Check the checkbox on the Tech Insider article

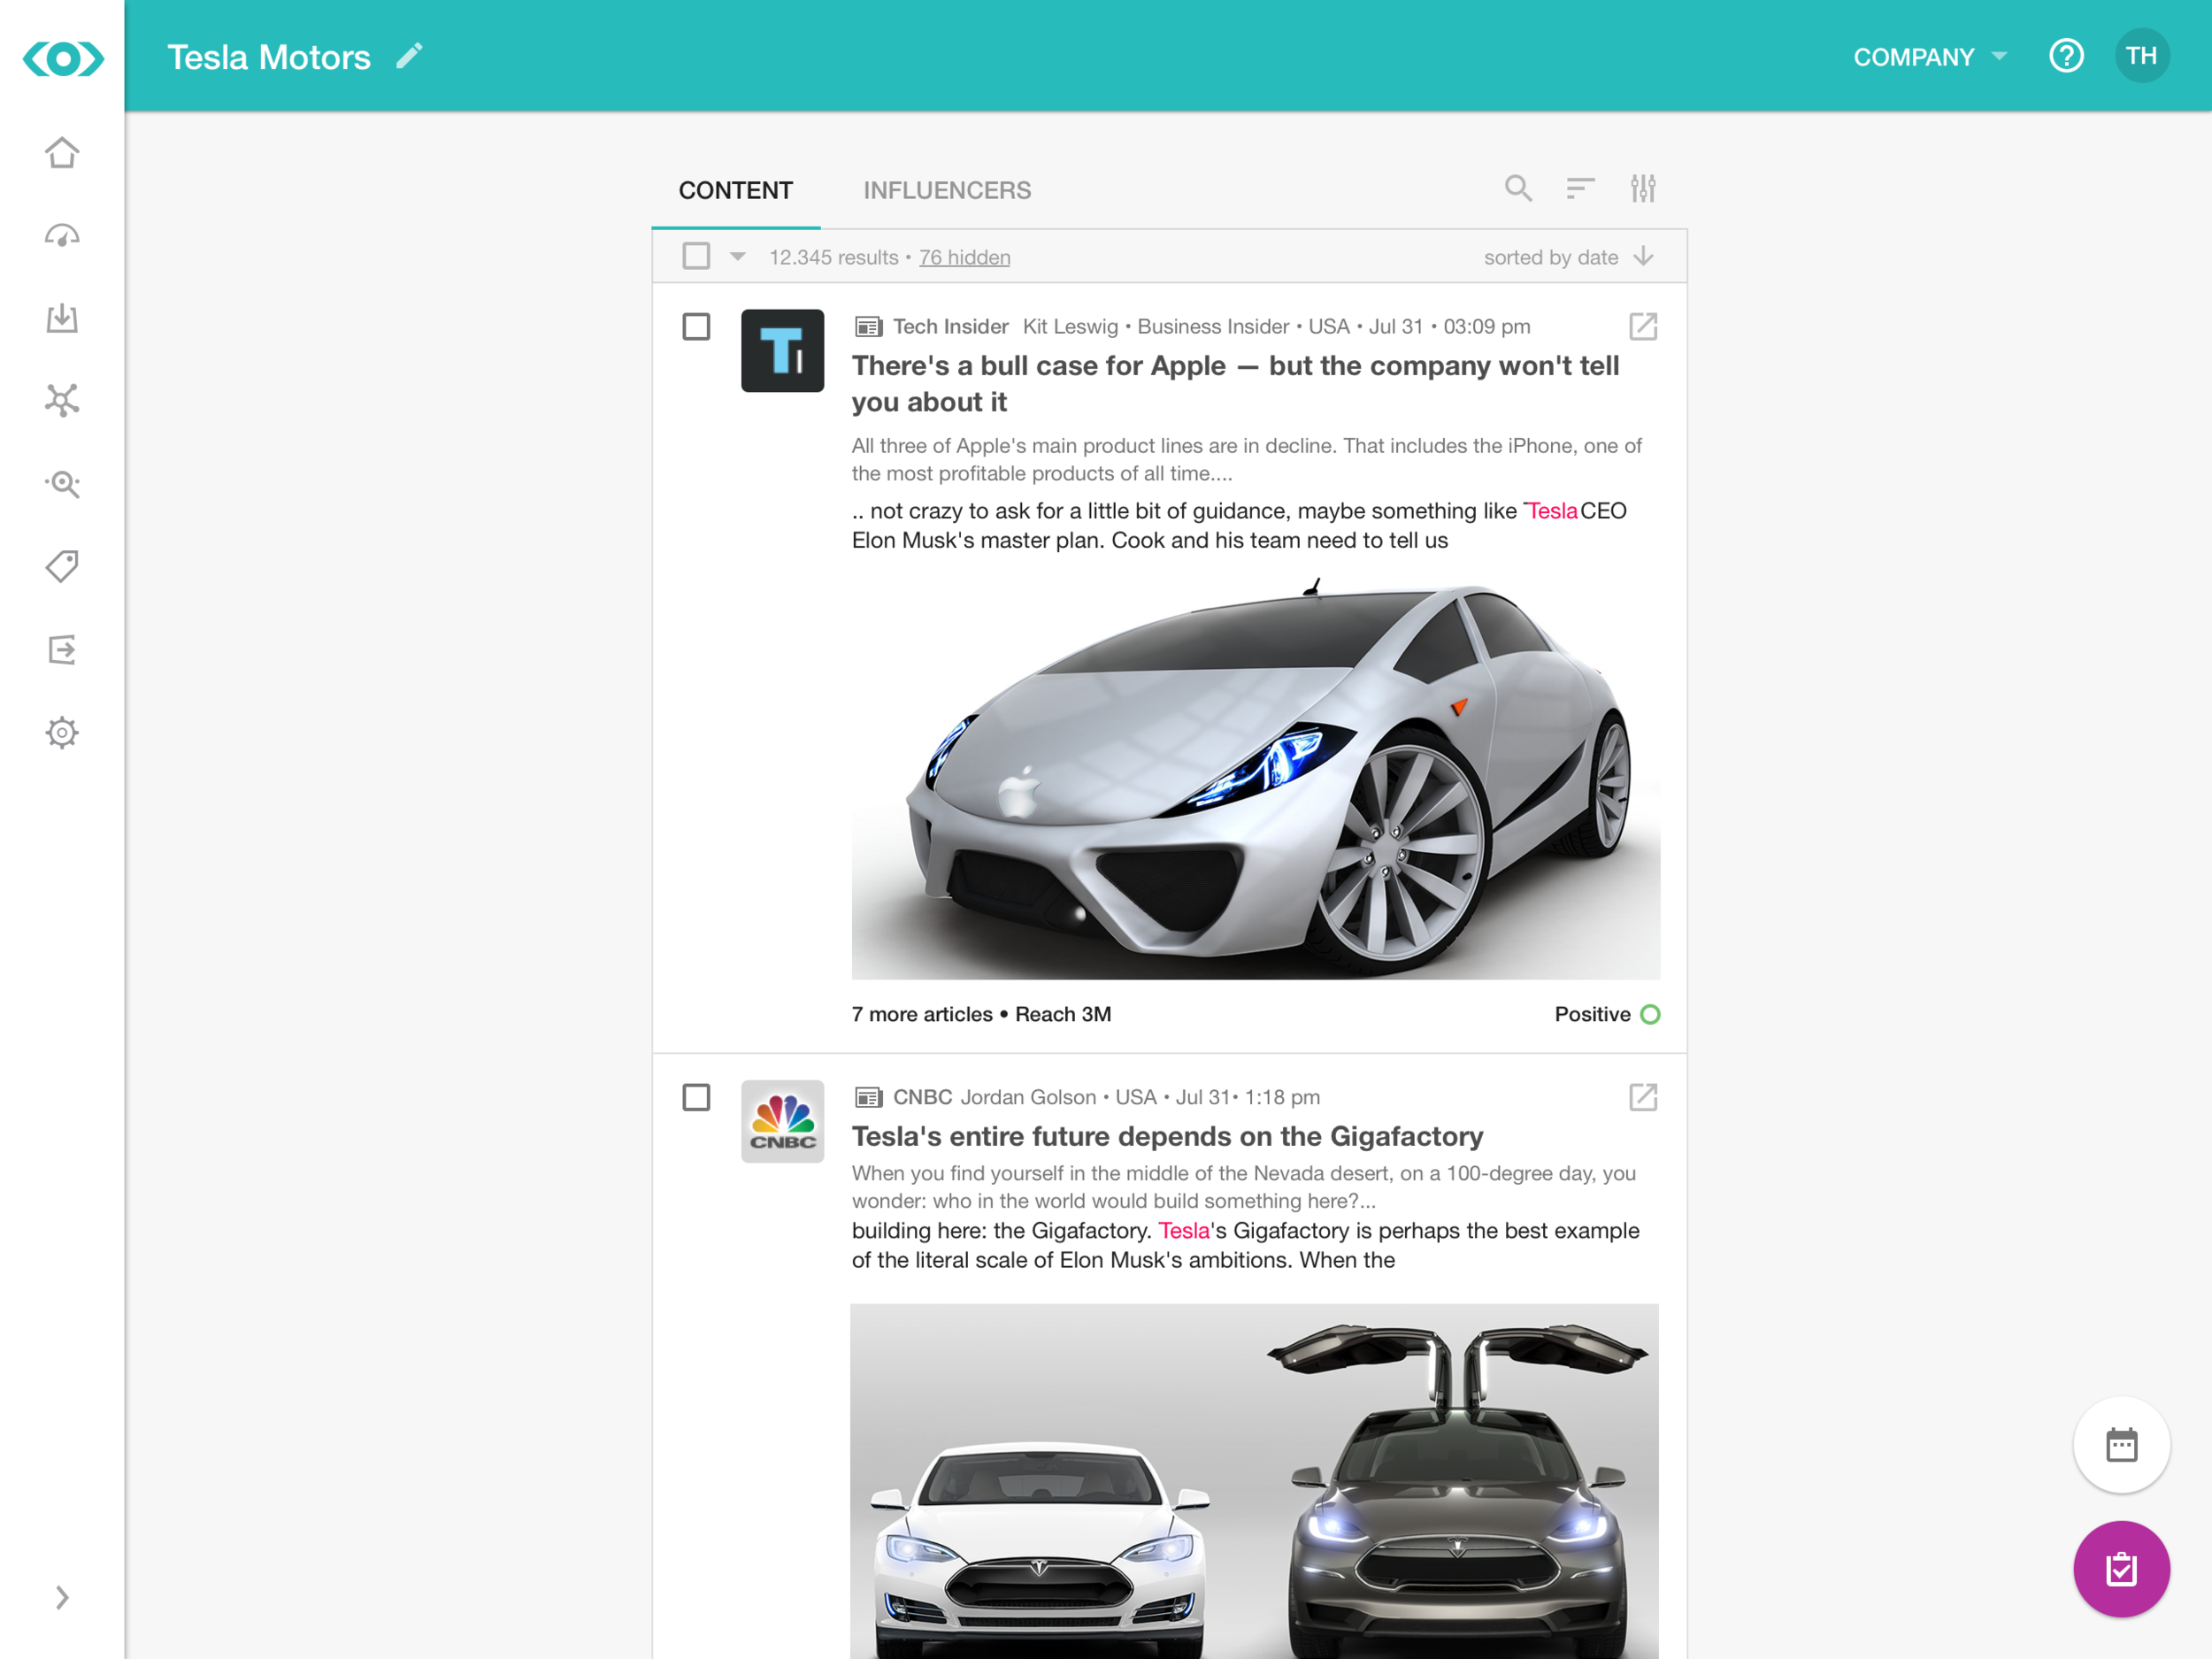point(696,326)
